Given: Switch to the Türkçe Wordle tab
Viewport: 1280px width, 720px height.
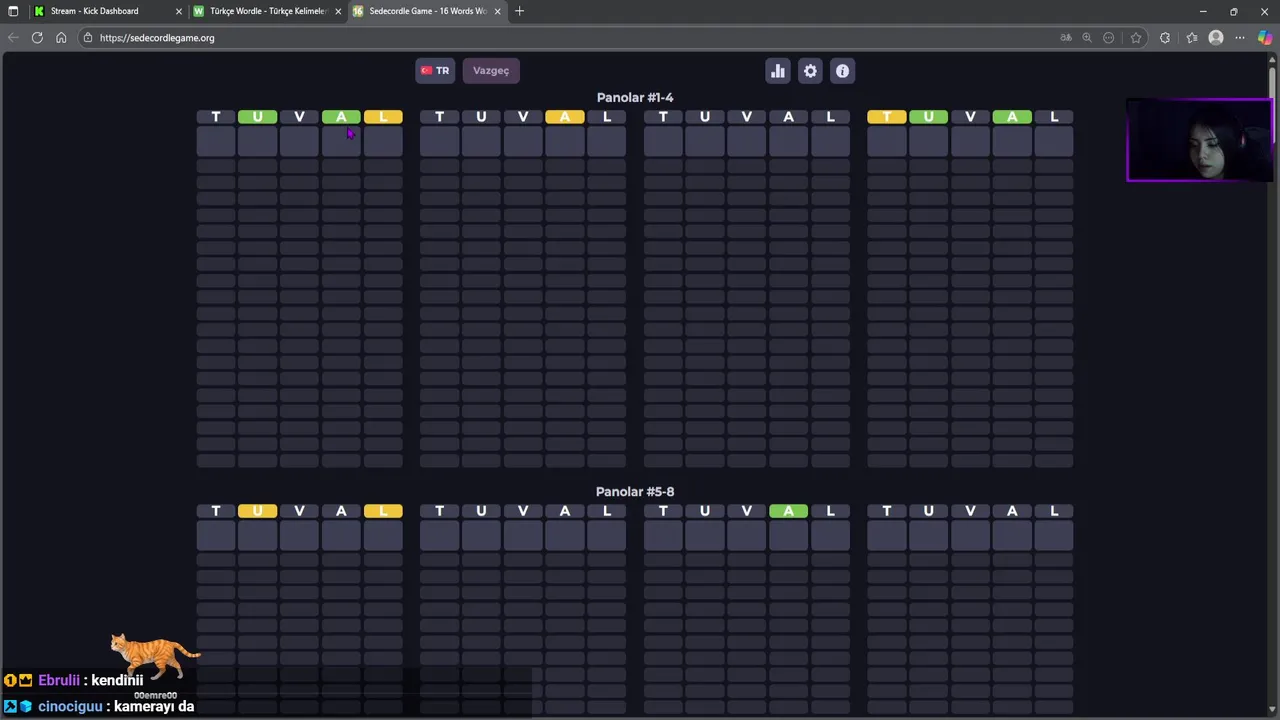Looking at the screenshot, I should point(267,11).
